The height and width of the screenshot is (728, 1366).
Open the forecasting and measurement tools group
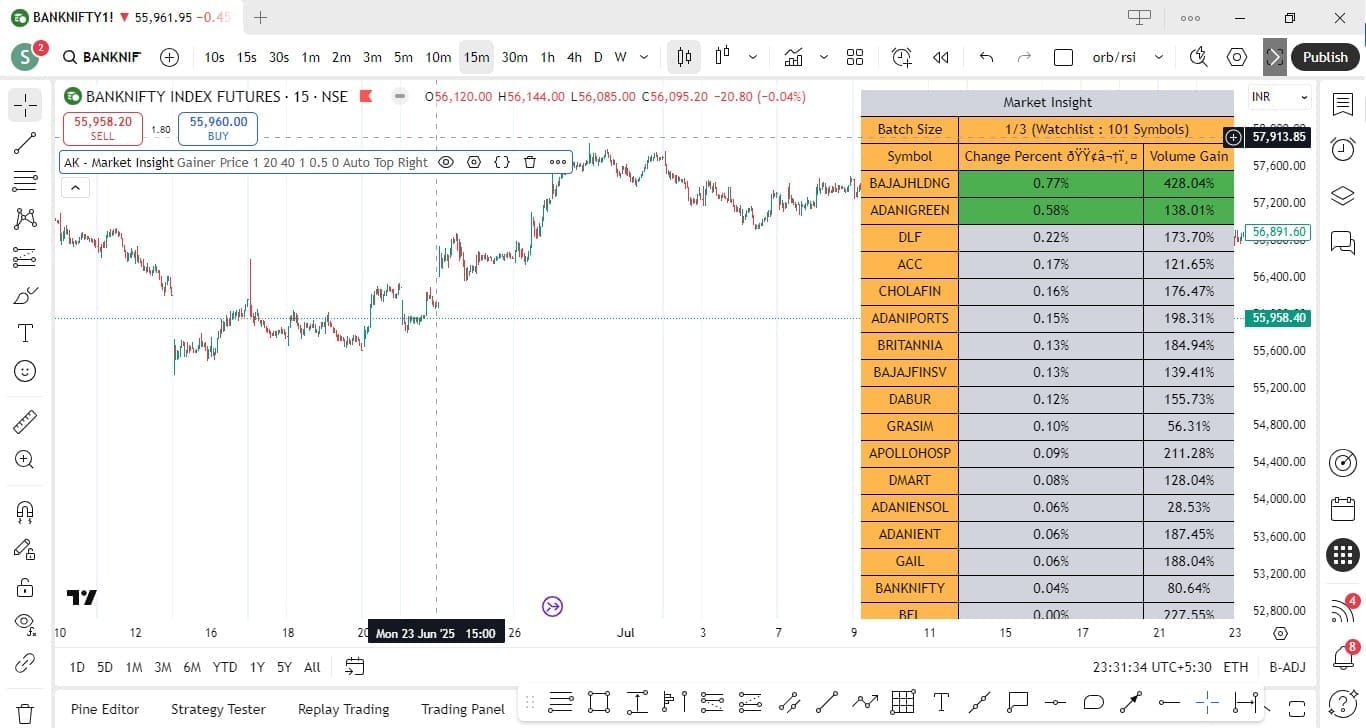25,257
